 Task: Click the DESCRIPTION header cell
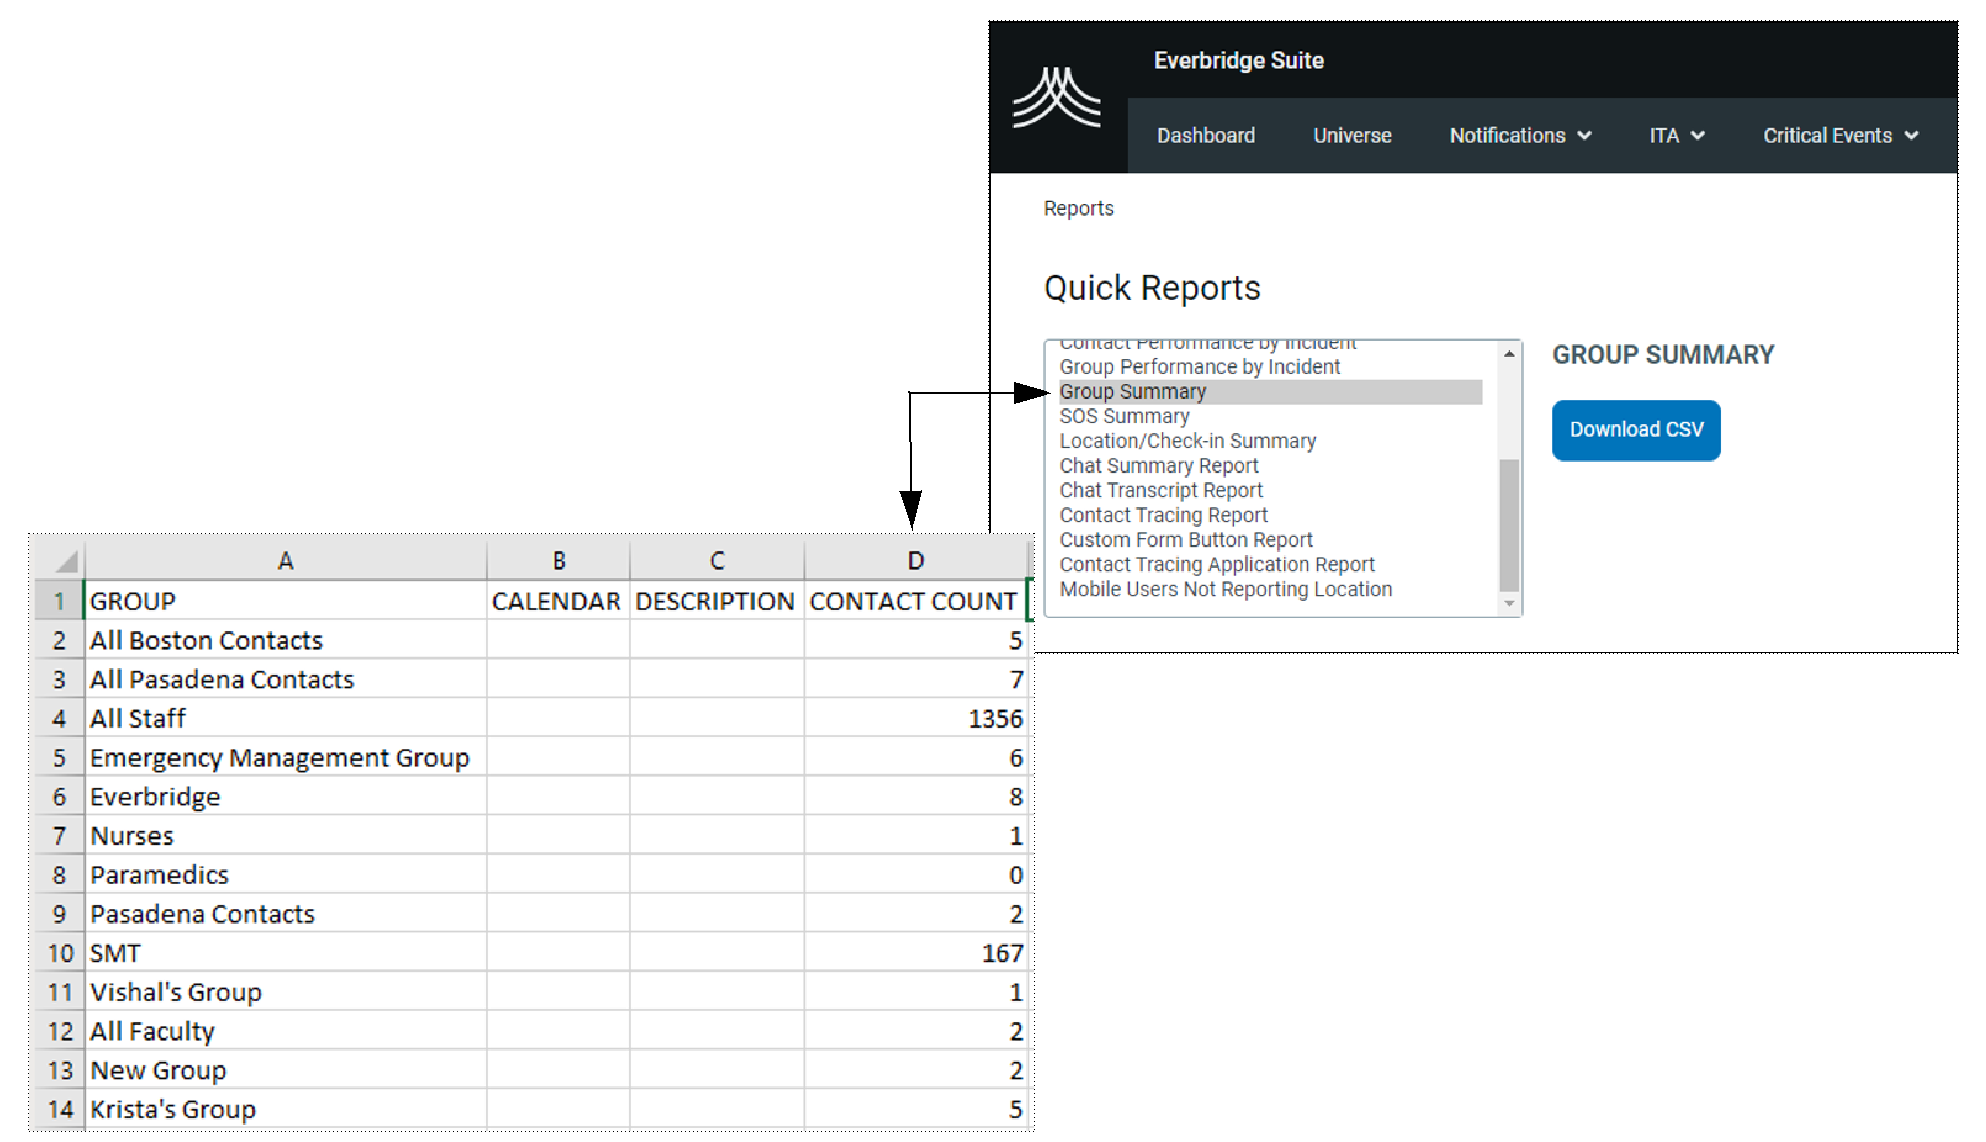[x=717, y=601]
